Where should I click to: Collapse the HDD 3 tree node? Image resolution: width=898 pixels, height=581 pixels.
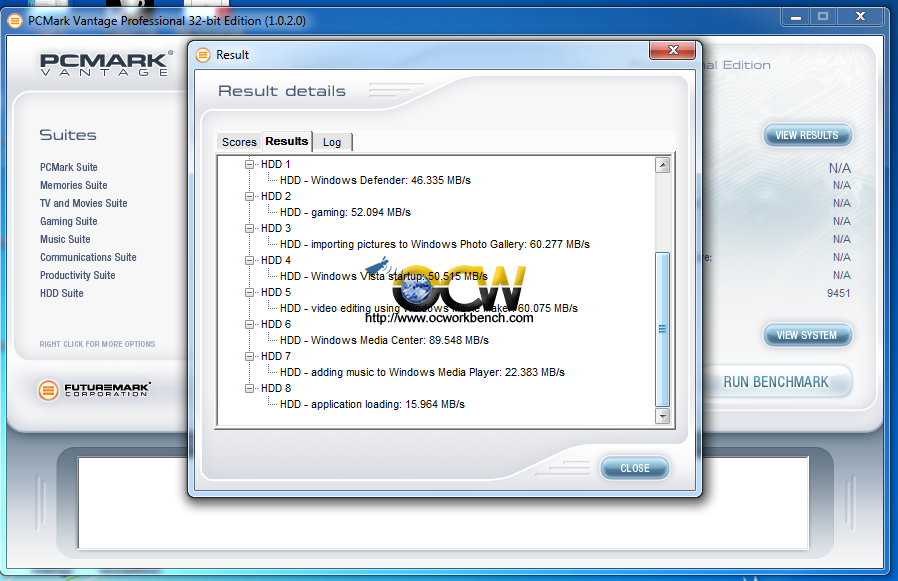(249, 229)
